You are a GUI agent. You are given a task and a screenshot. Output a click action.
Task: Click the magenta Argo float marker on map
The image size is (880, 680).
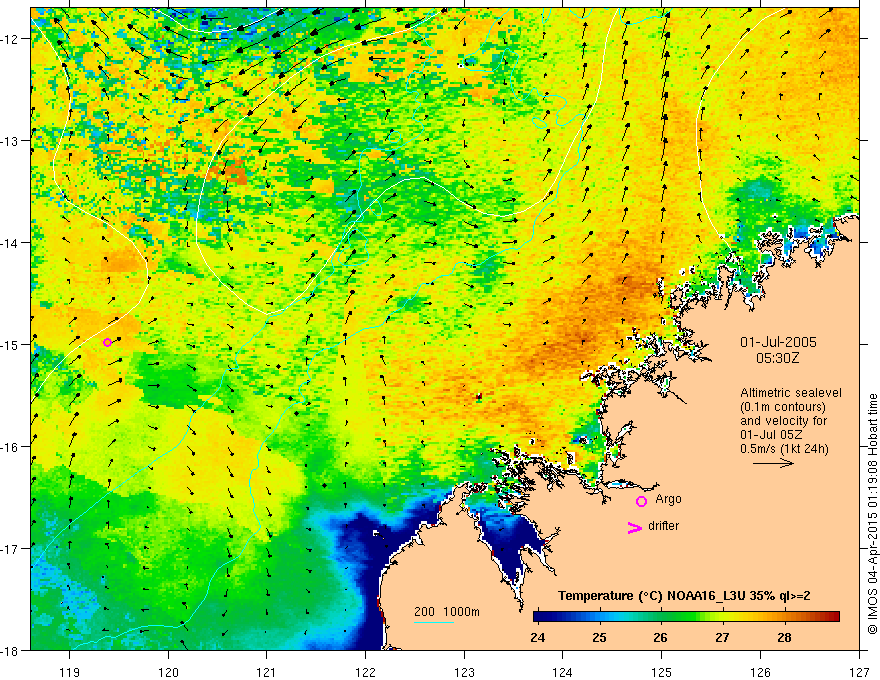107,342
